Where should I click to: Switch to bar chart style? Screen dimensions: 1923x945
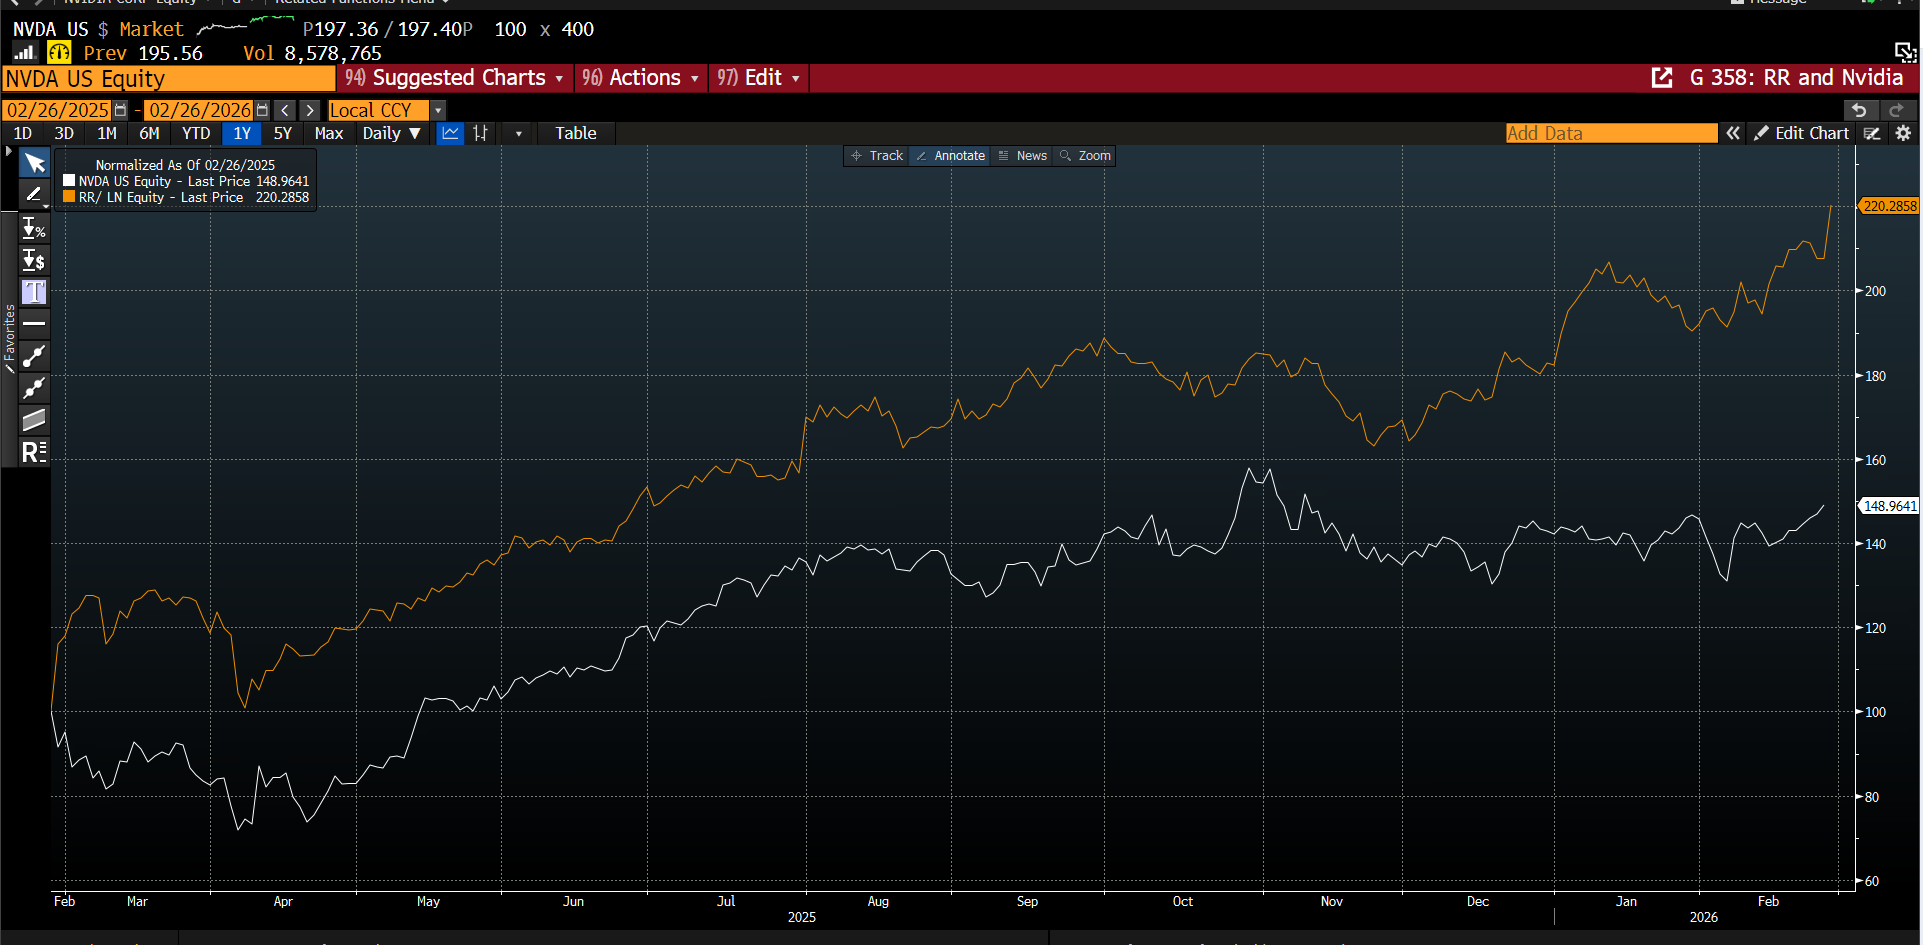481,133
